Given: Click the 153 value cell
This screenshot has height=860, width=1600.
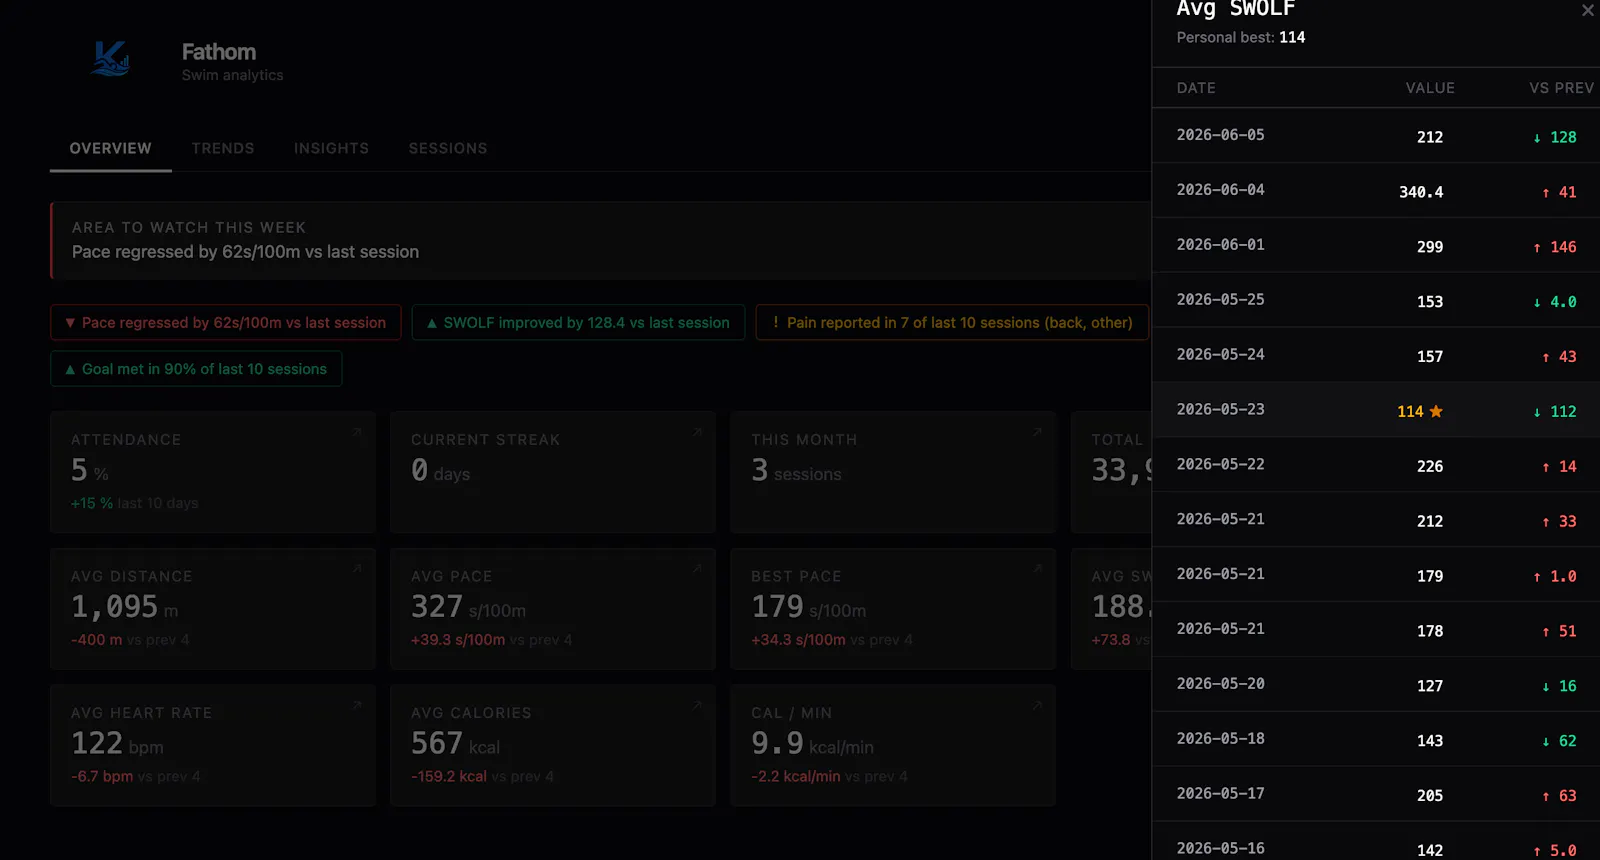Looking at the screenshot, I should point(1430,302).
